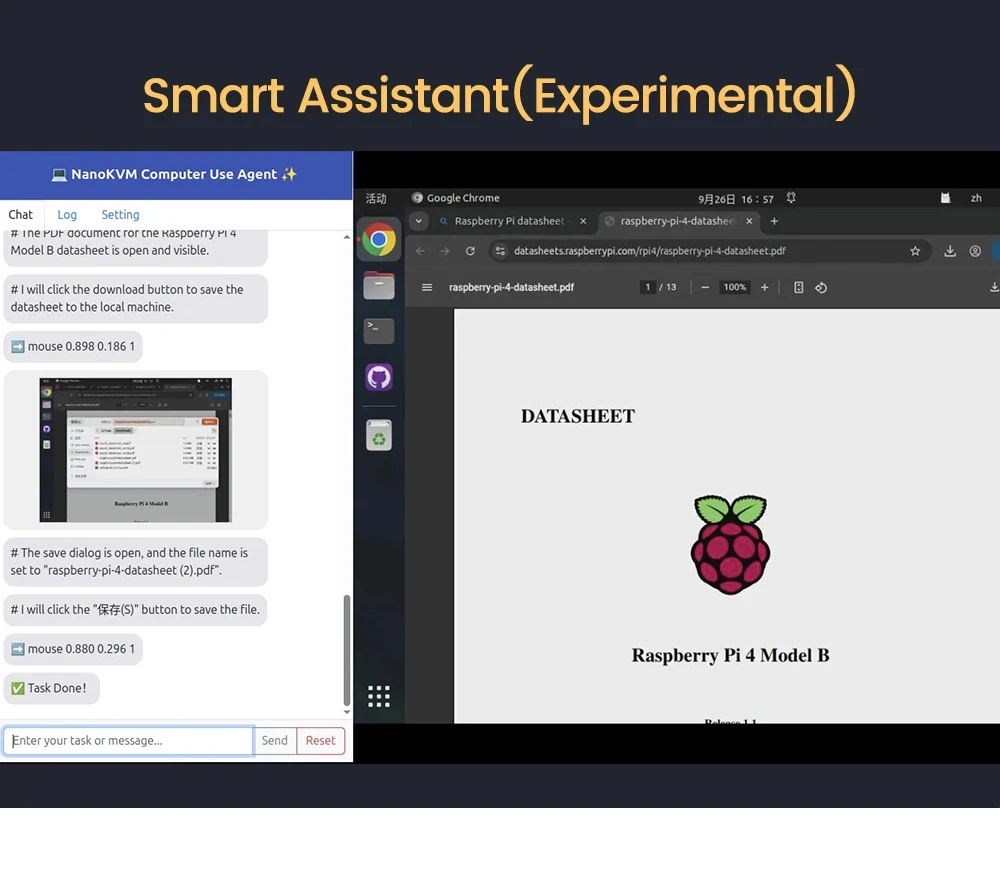Click the DATASHEET heading in the PDF
Viewport: 1000px width, 896px height.
(578, 416)
